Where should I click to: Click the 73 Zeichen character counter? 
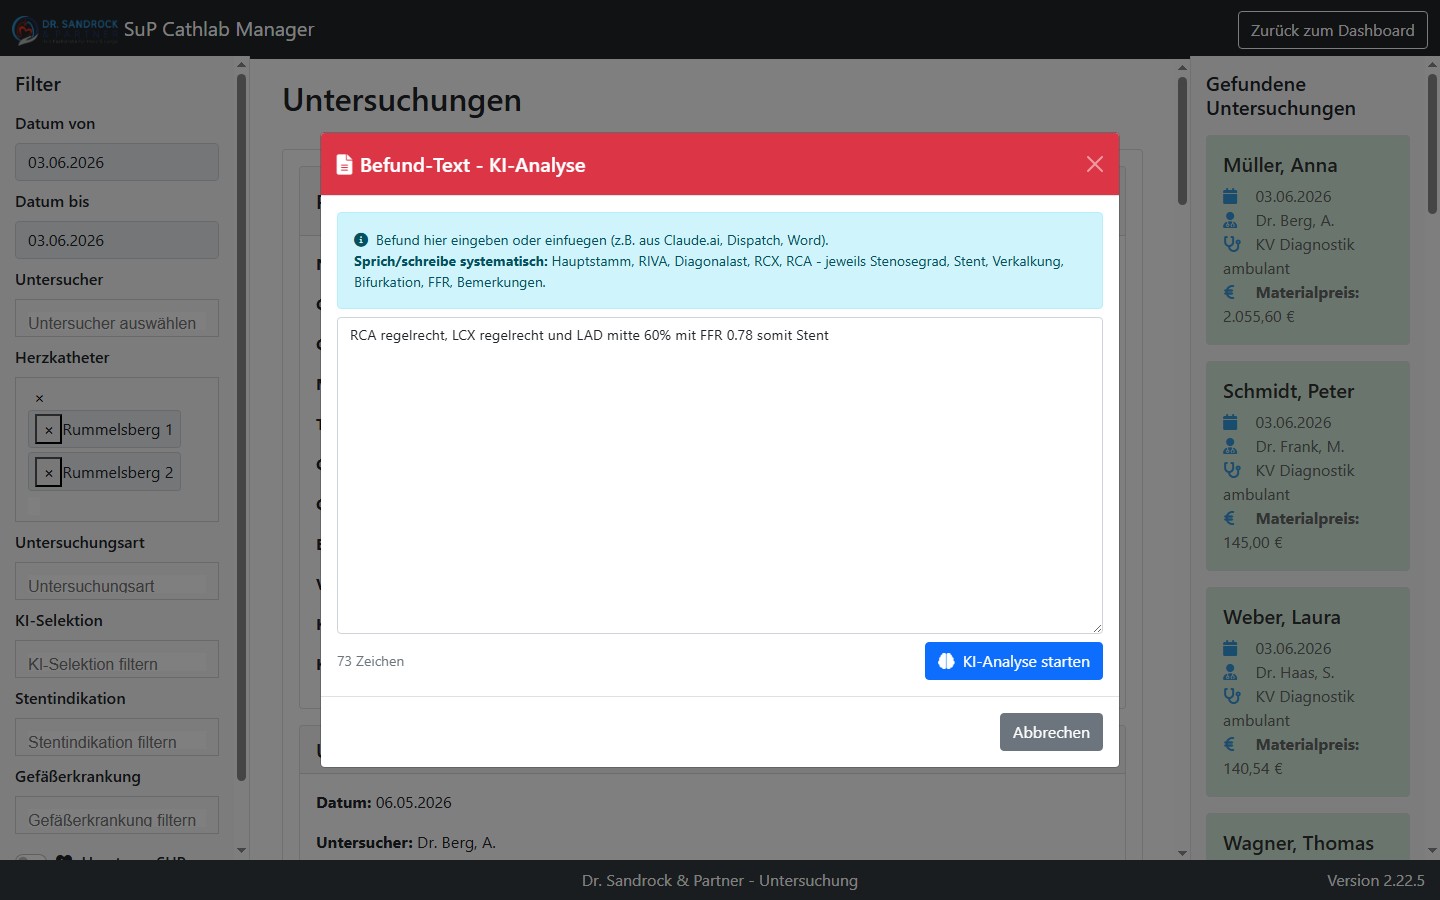click(370, 661)
